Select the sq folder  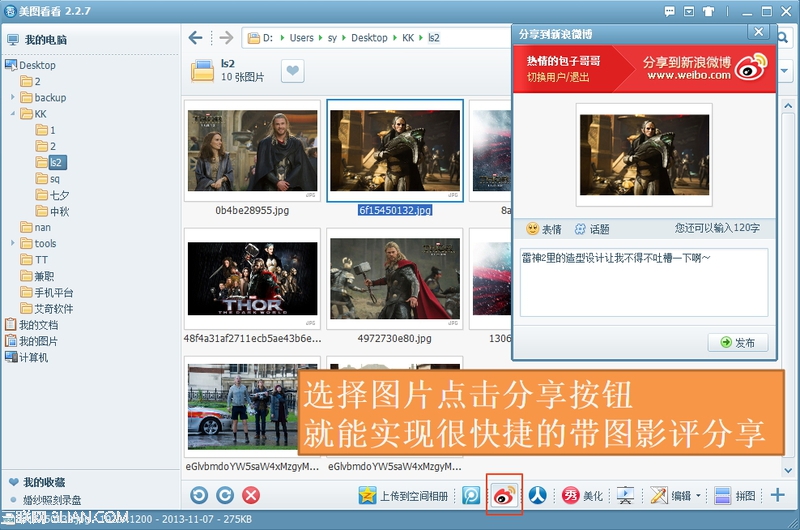48,179
